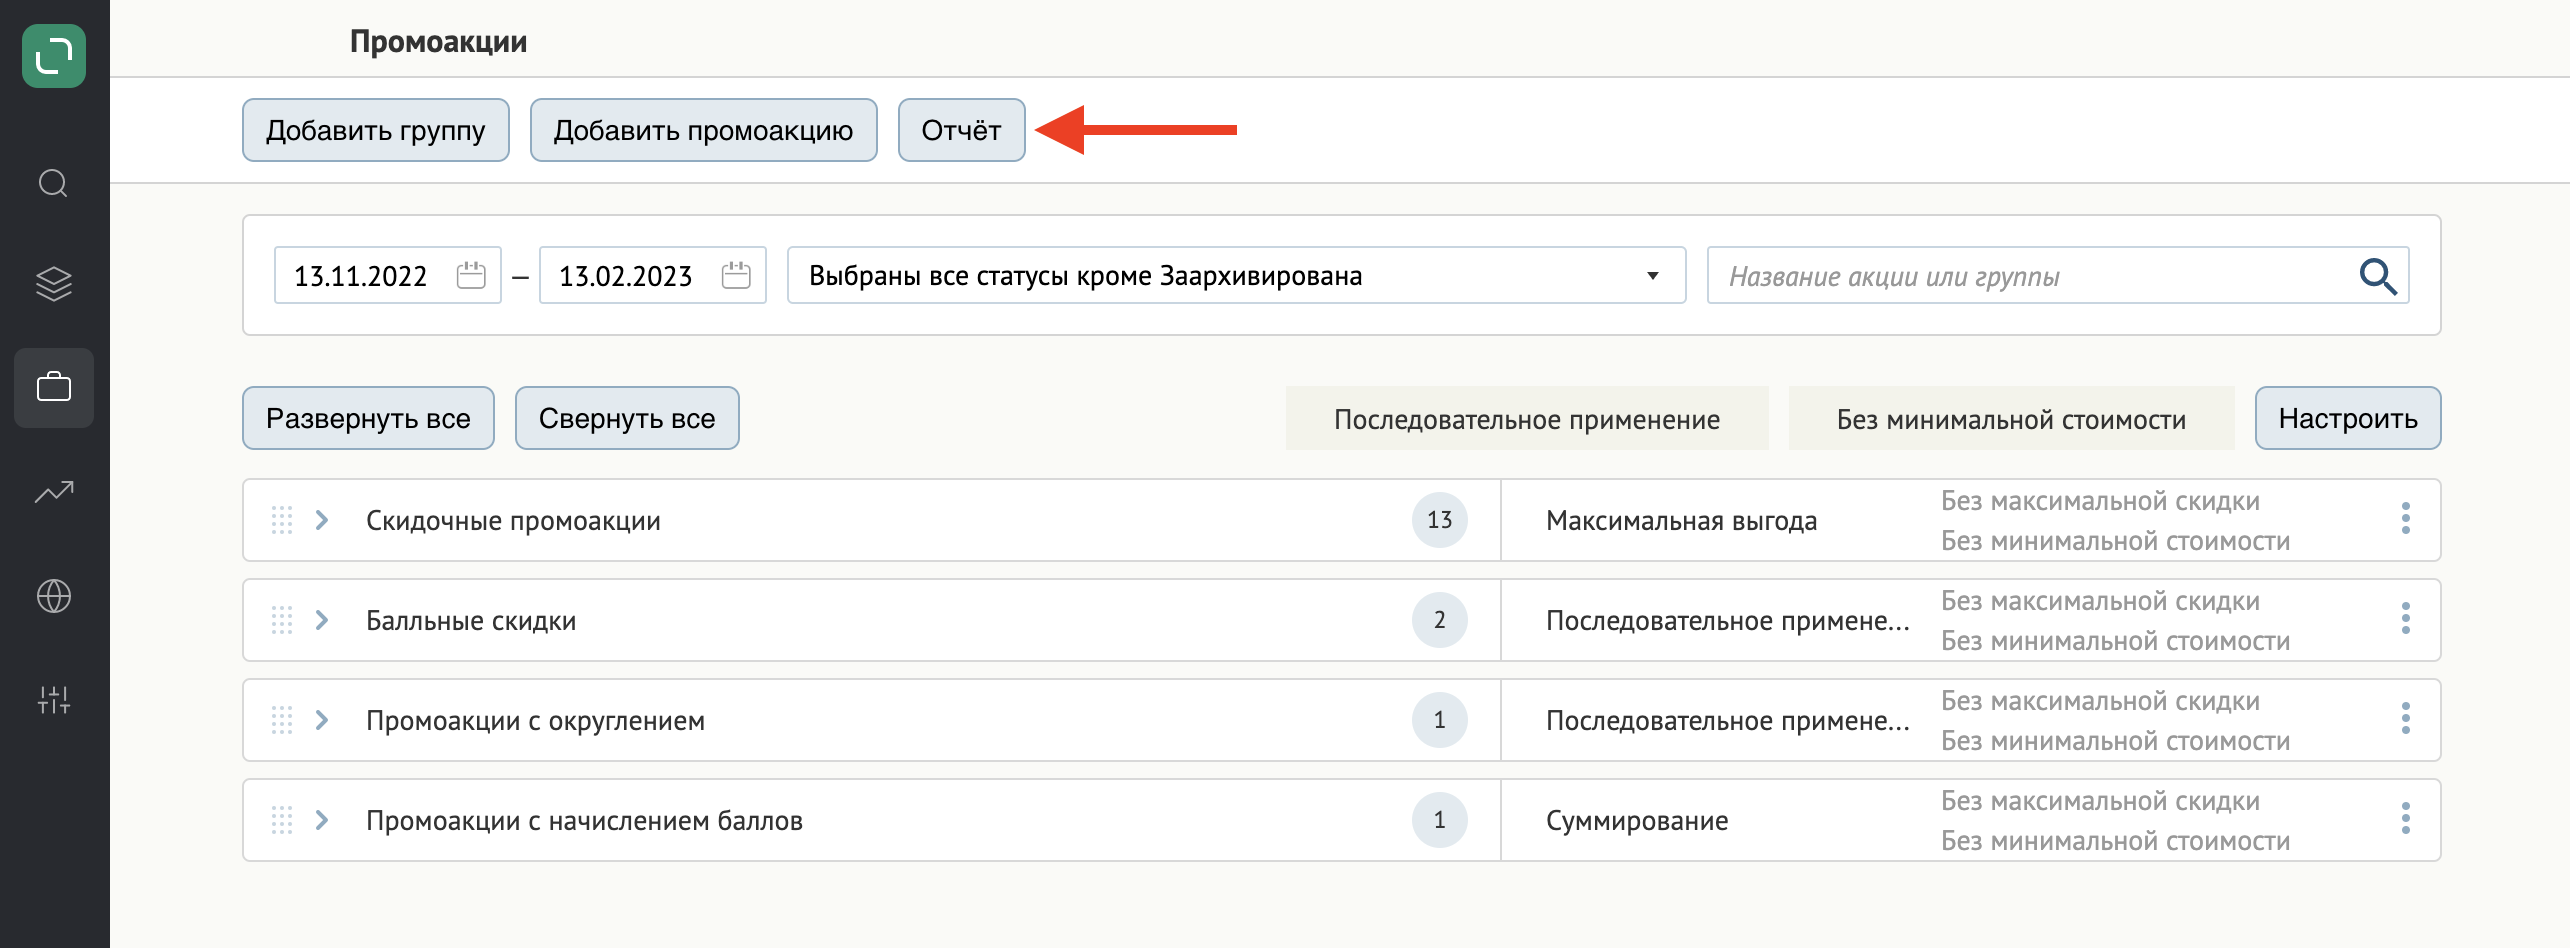
Task: Open the Отчёт report button
Action: click(961, 130)
